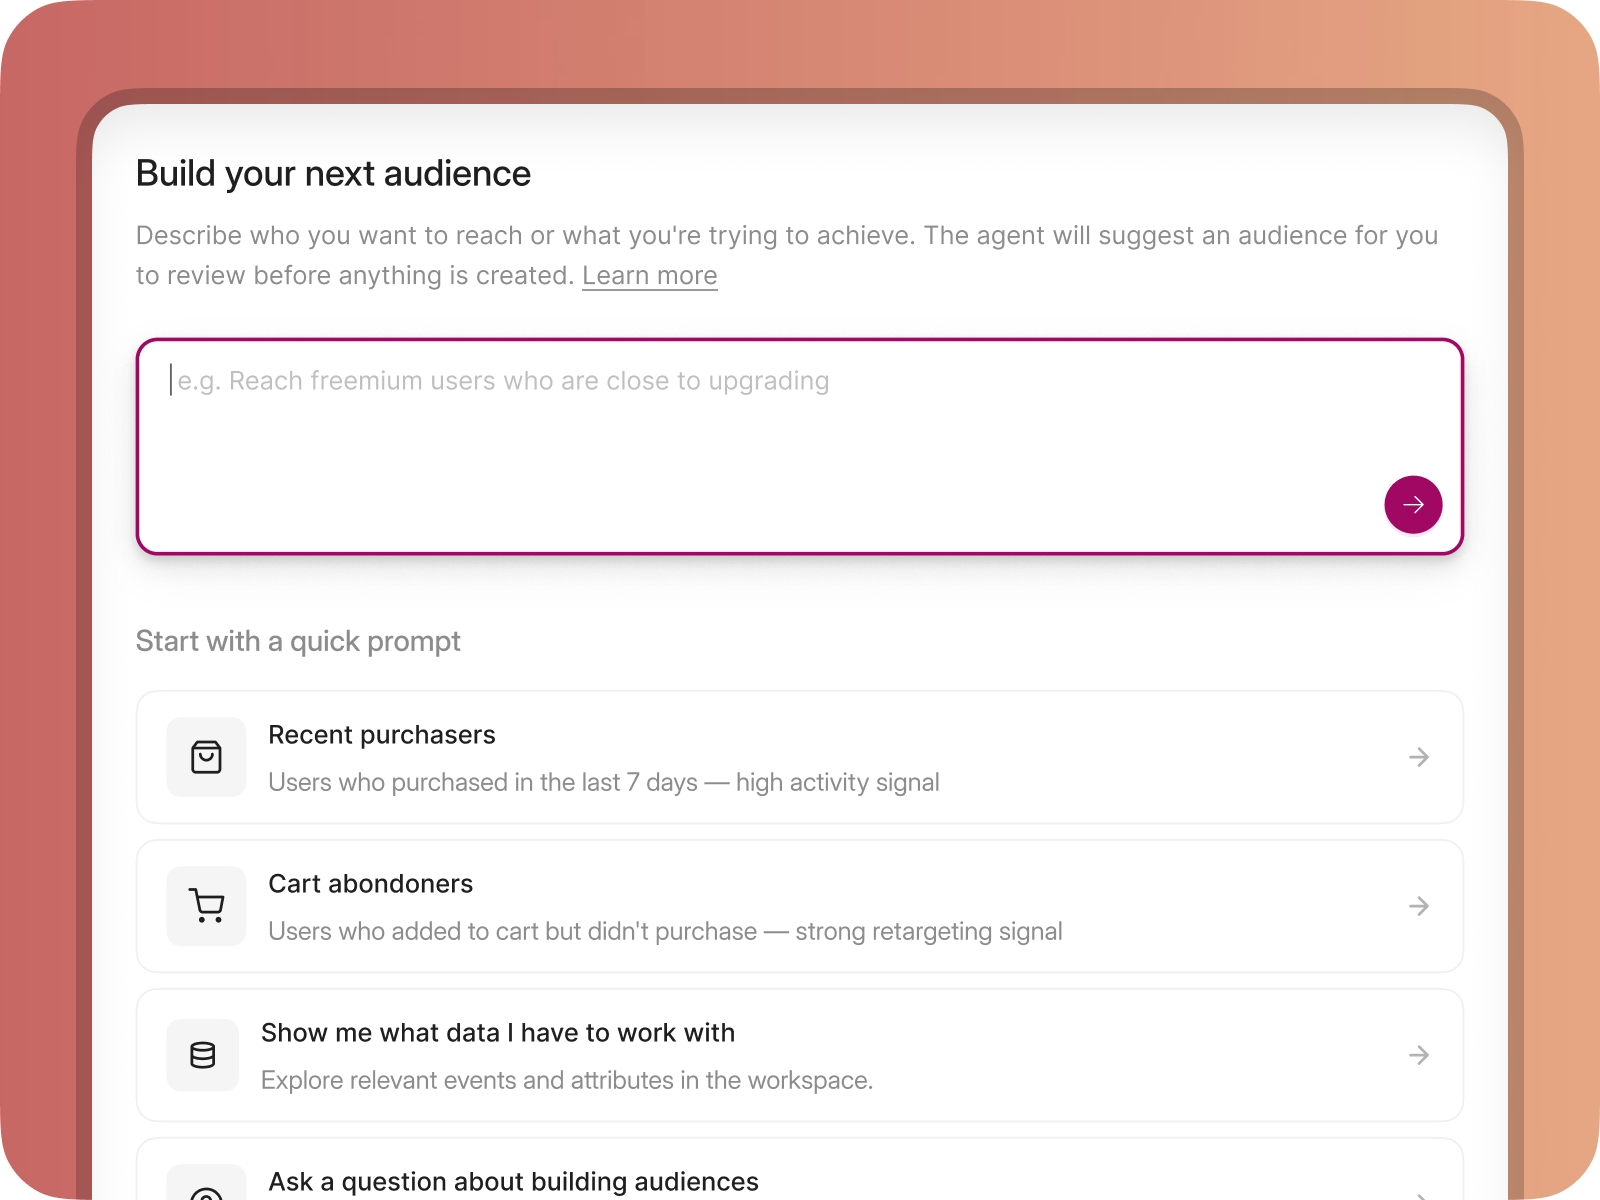Choose Show me what data I have to work with

[x=498, y=1033]
